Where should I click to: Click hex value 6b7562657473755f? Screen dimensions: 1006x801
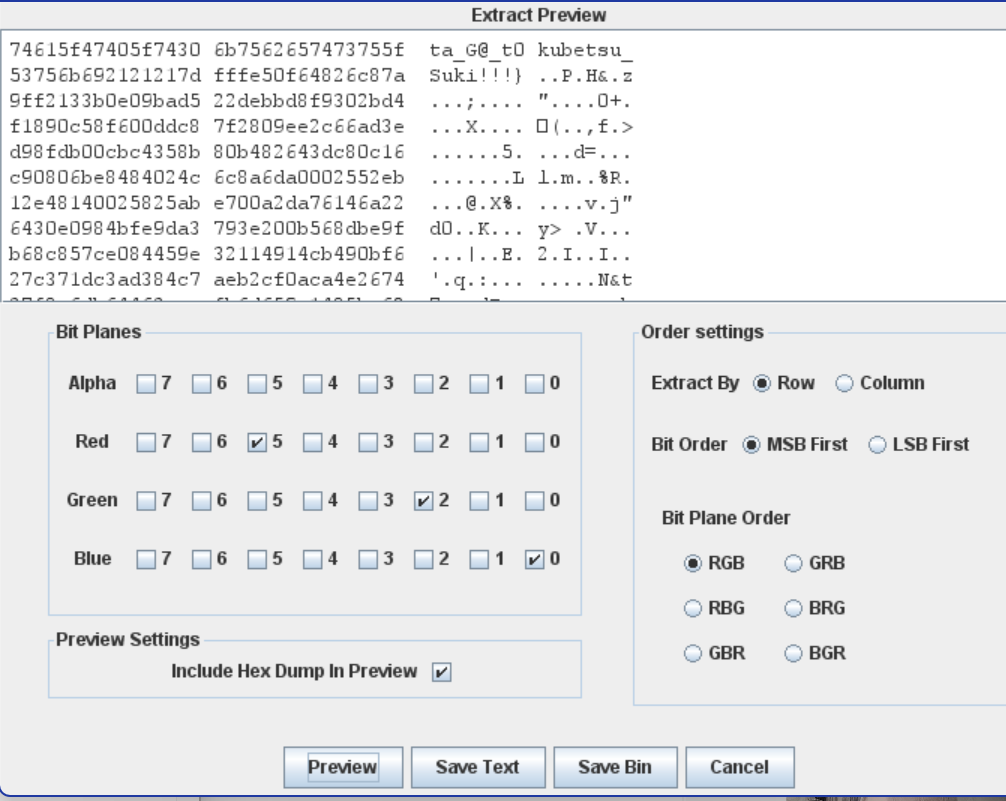click(309, 50)
